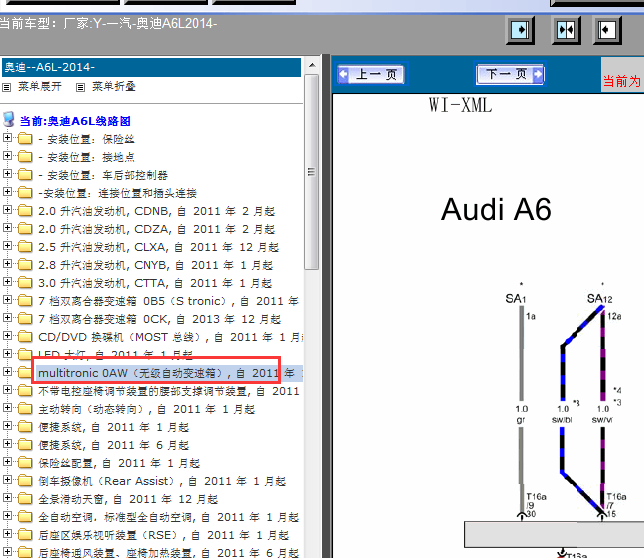644x558 pixels.
Task: Click the CLXA engine folder icon
Action: tap(25, 247)
